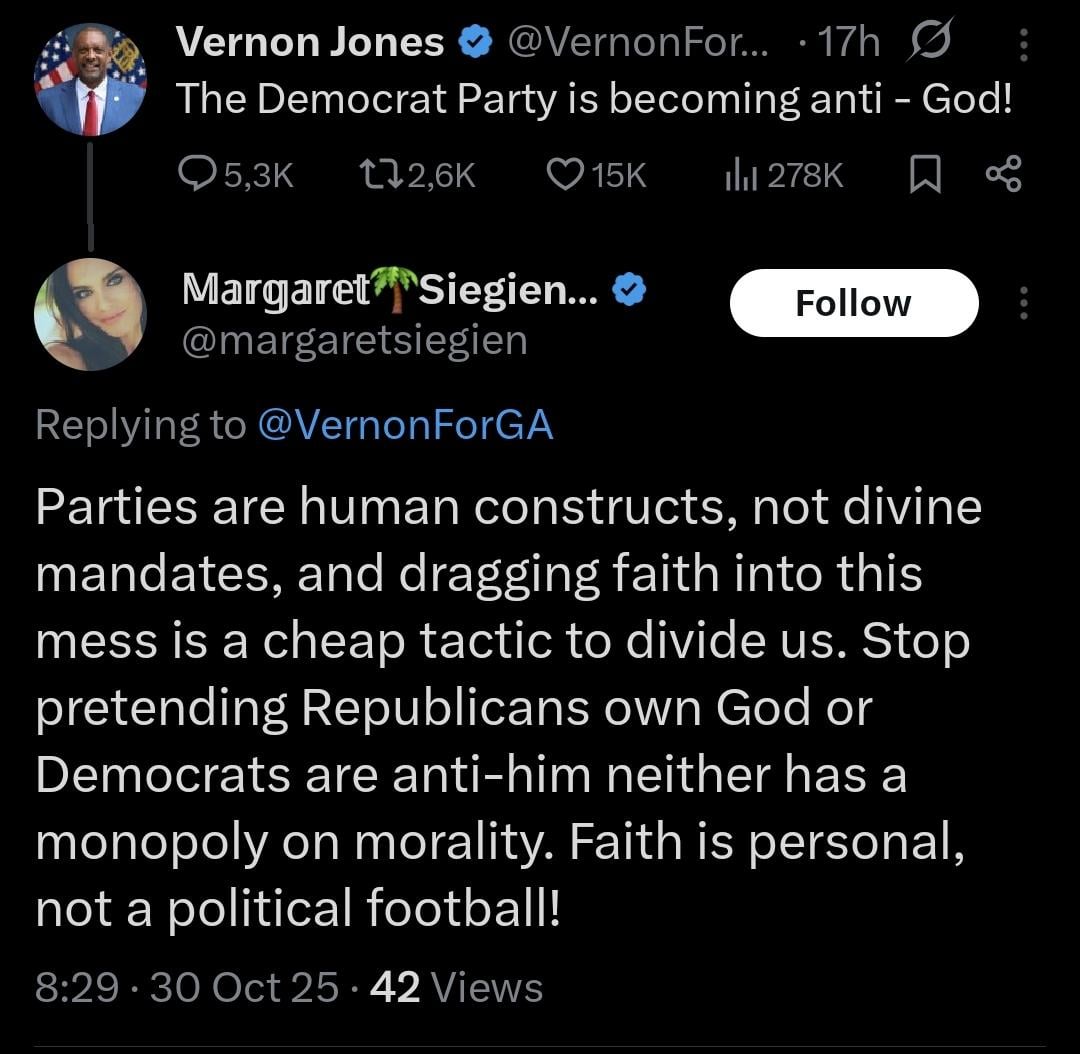Open Margaret Siegien's profile picture

pos(90,314)
